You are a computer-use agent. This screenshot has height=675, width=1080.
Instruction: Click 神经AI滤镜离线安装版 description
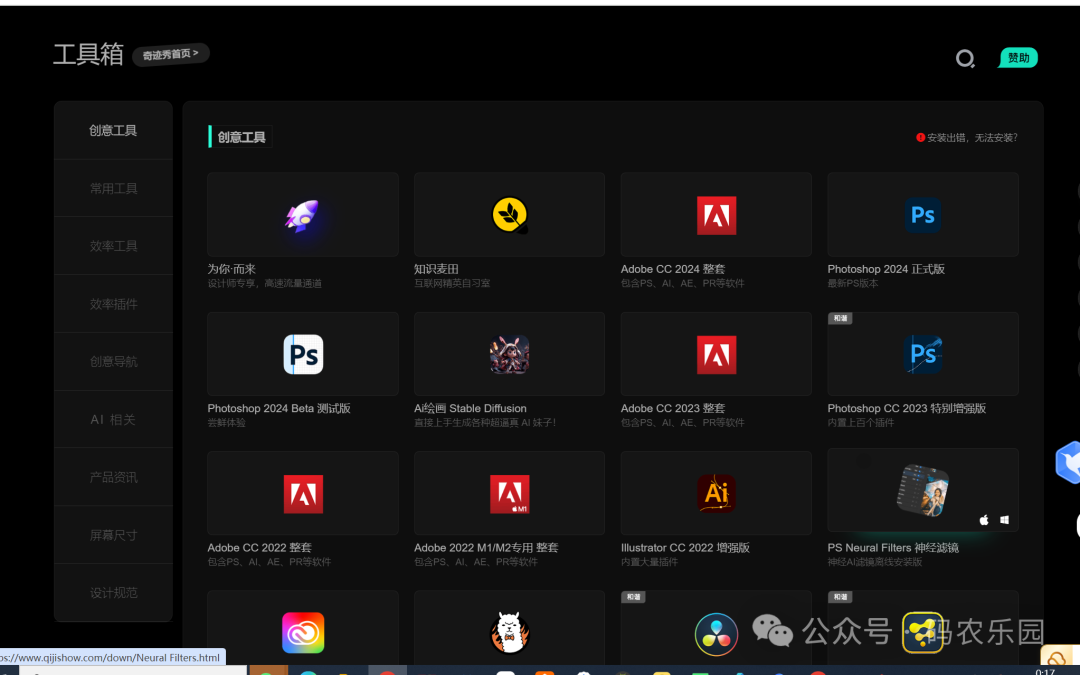[875, 561]
